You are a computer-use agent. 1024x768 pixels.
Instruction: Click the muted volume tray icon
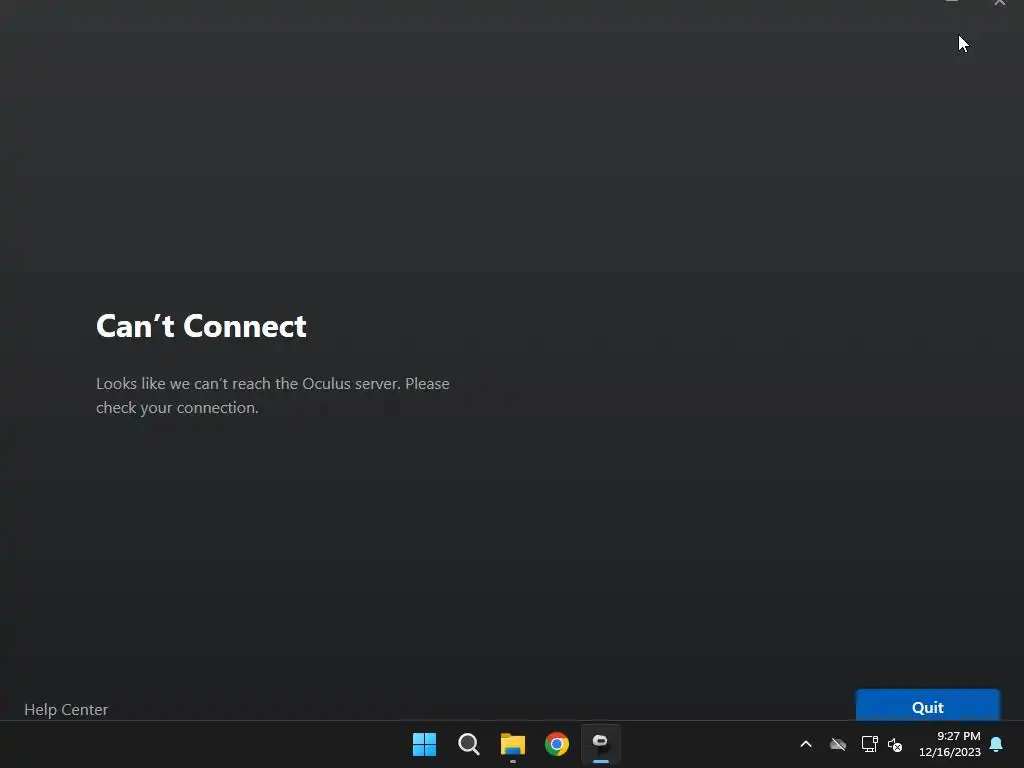click(895, 744)
